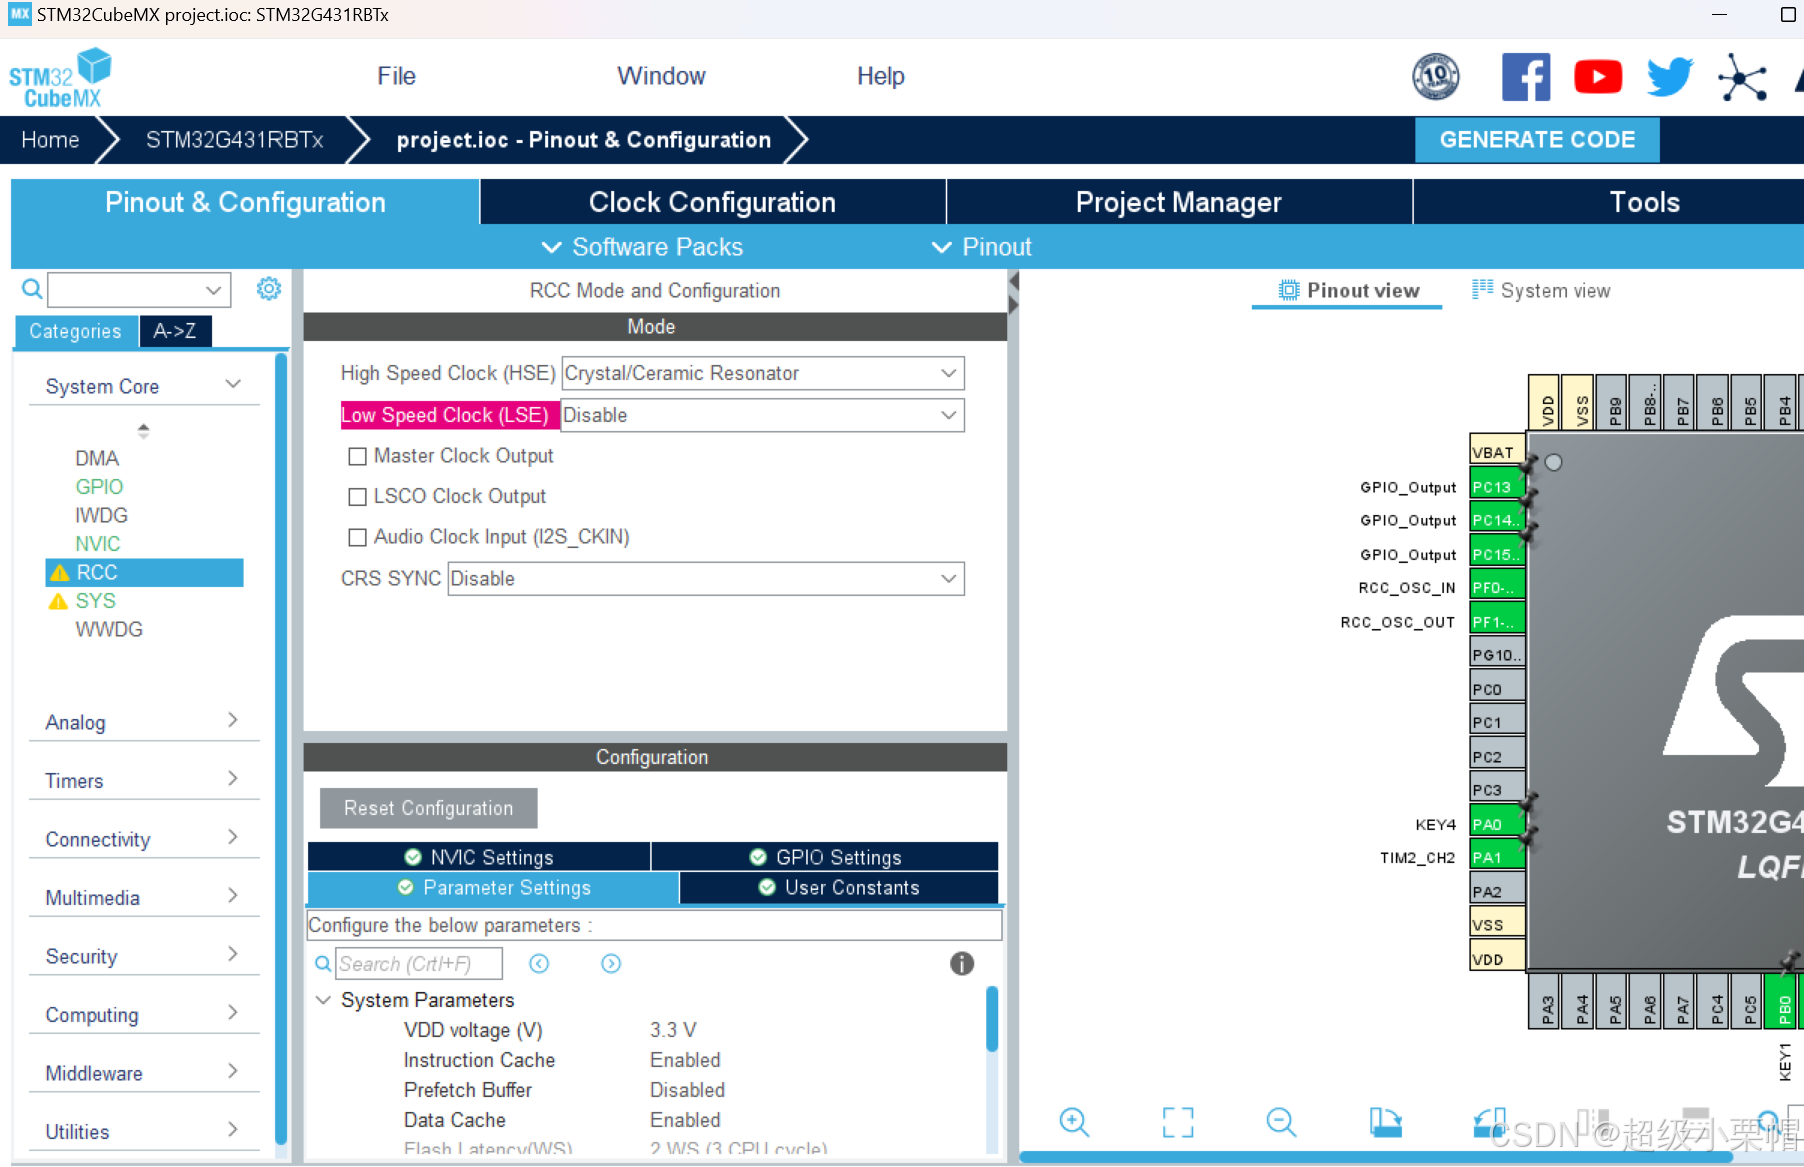
Task: Open the Low Speed Clock (LSE) dropdown
Action: (x=763, y=415)
